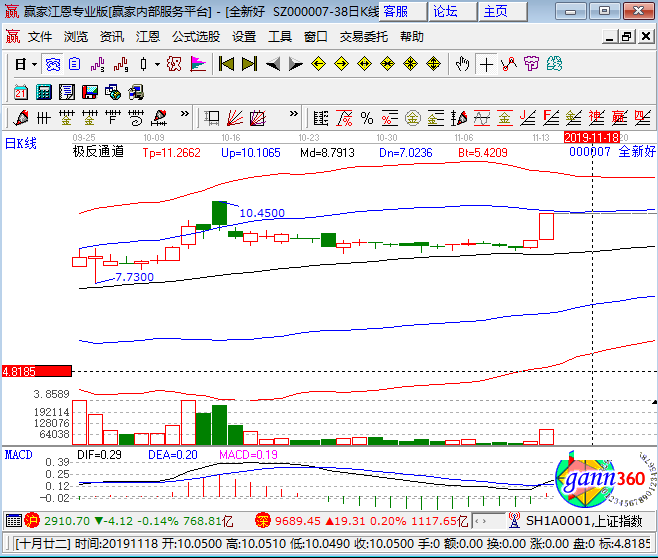
Task: Click the yellow diamond right-arrow icon
Action: 342,65
